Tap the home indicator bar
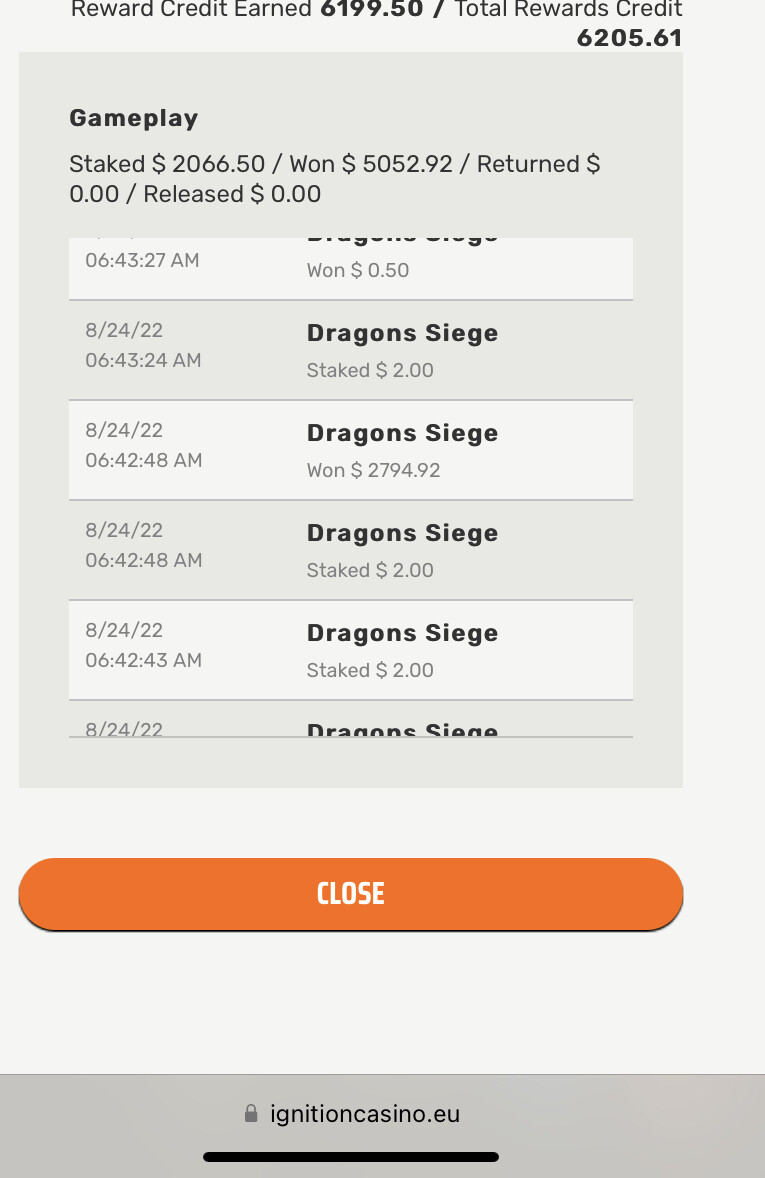Screen dimensions: 765x1178 click(350, 1157)
